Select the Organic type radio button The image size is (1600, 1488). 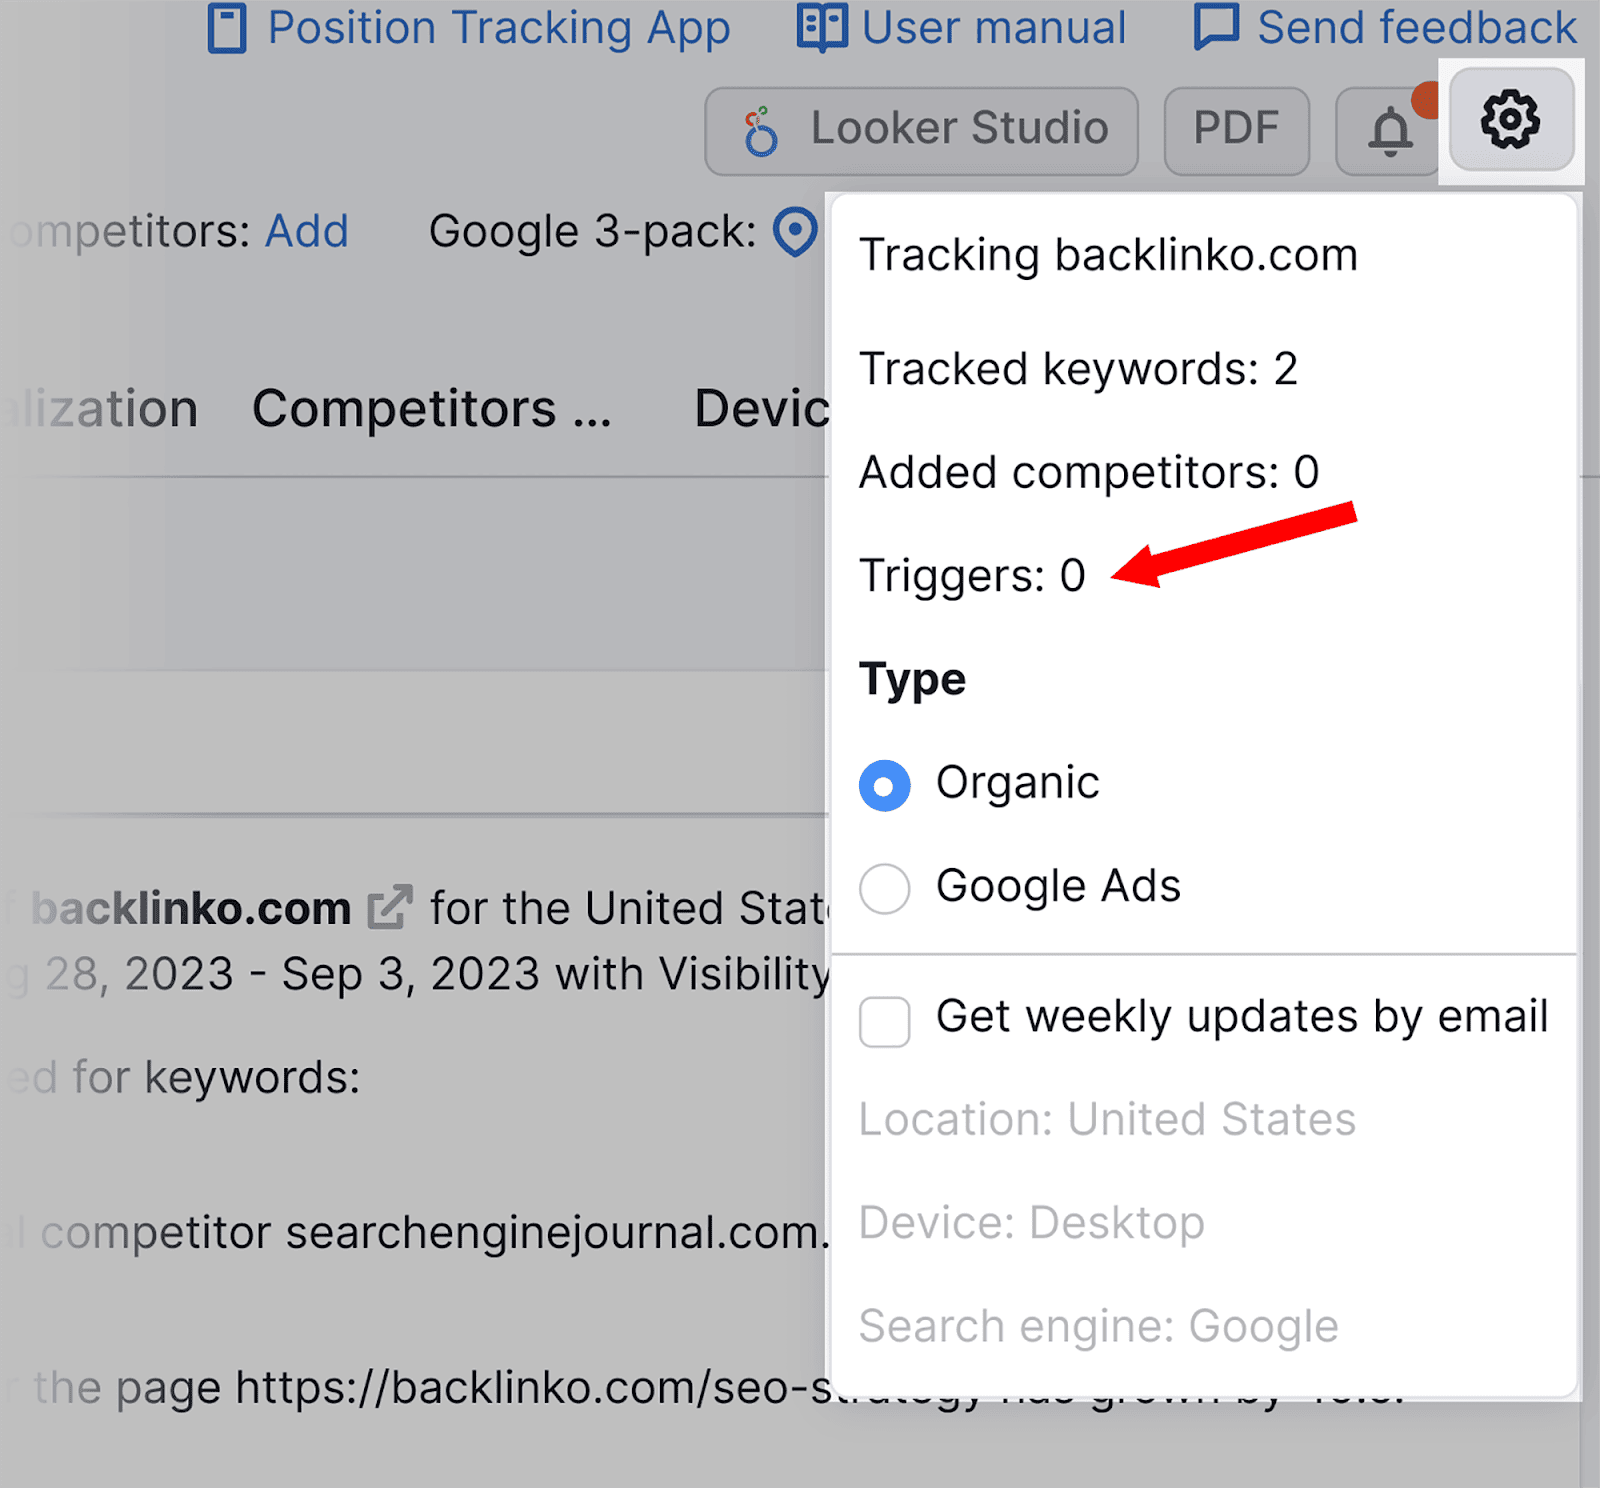[x=884, y=785]
